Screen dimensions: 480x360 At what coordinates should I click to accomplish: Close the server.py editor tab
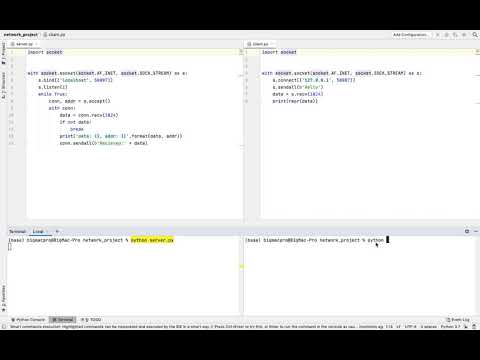(x=36, y=44)
